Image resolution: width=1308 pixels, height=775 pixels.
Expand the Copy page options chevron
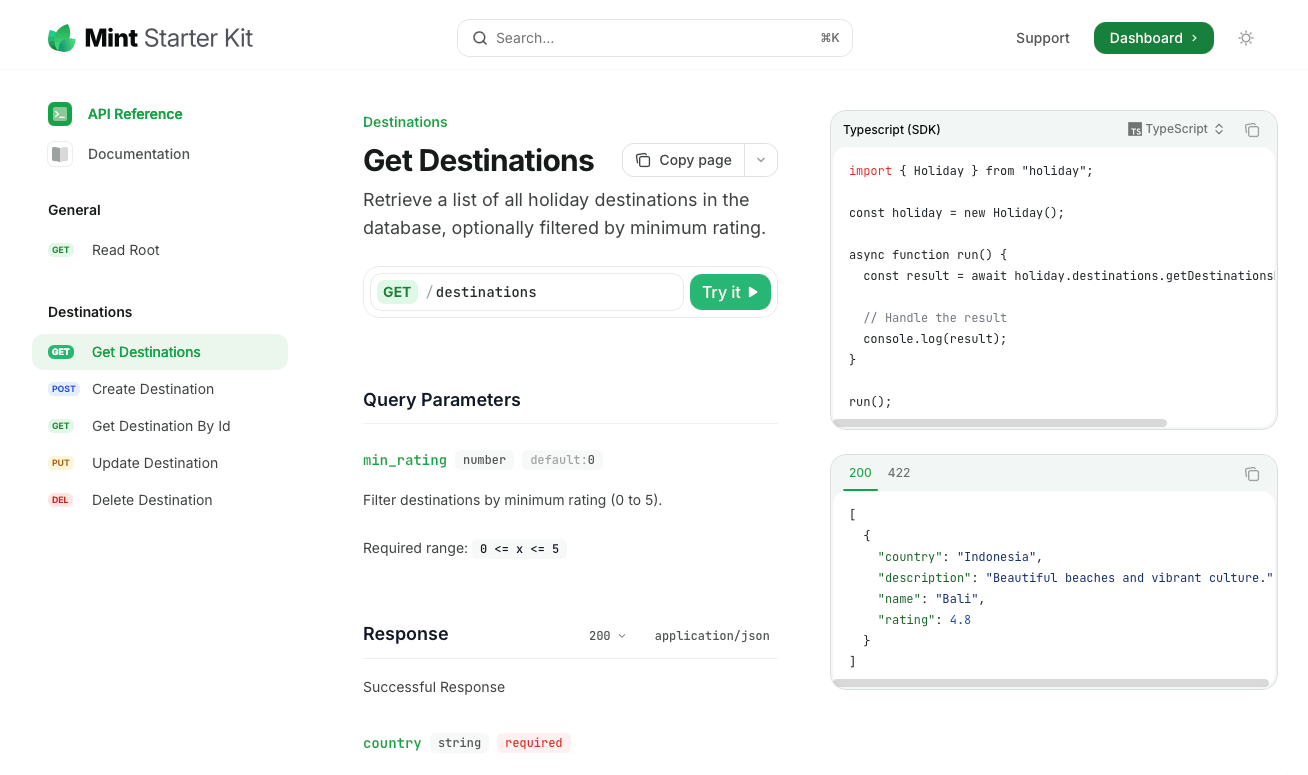point(760,160)
